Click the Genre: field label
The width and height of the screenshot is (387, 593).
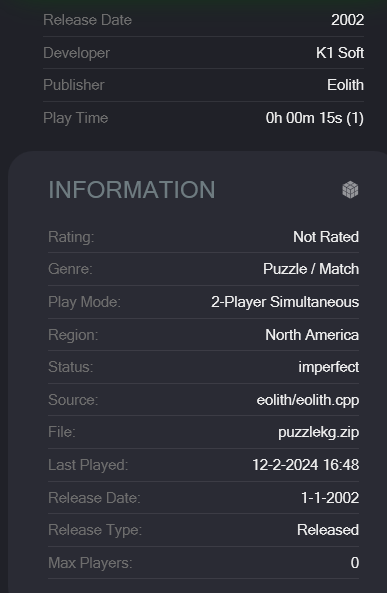click(x=70, y=269)
